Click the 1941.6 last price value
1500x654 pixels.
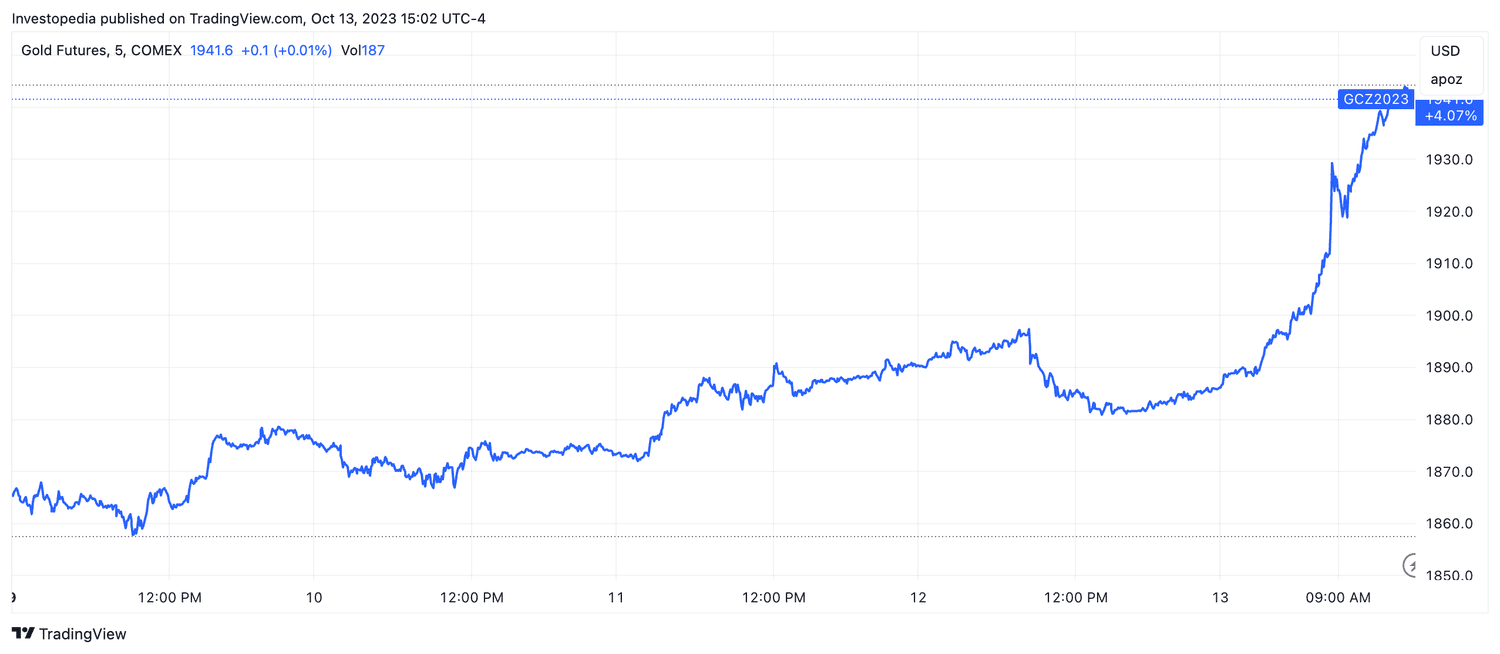(211, 50)
